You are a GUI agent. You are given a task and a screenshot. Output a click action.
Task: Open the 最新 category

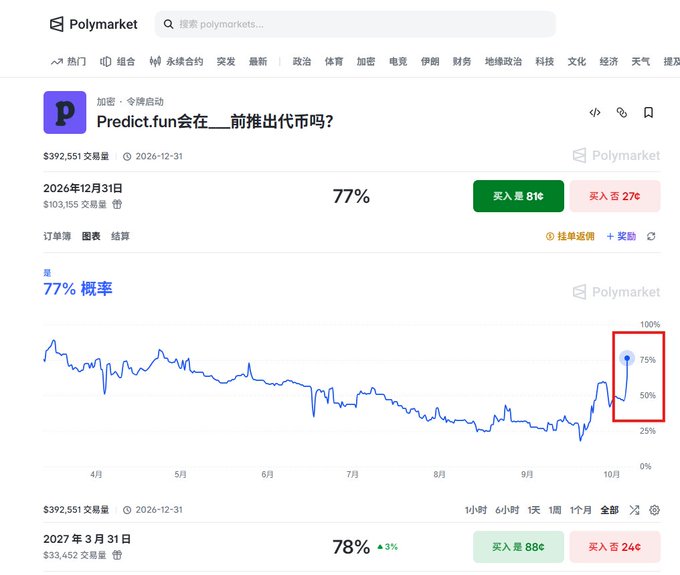(x=258, y=62)
